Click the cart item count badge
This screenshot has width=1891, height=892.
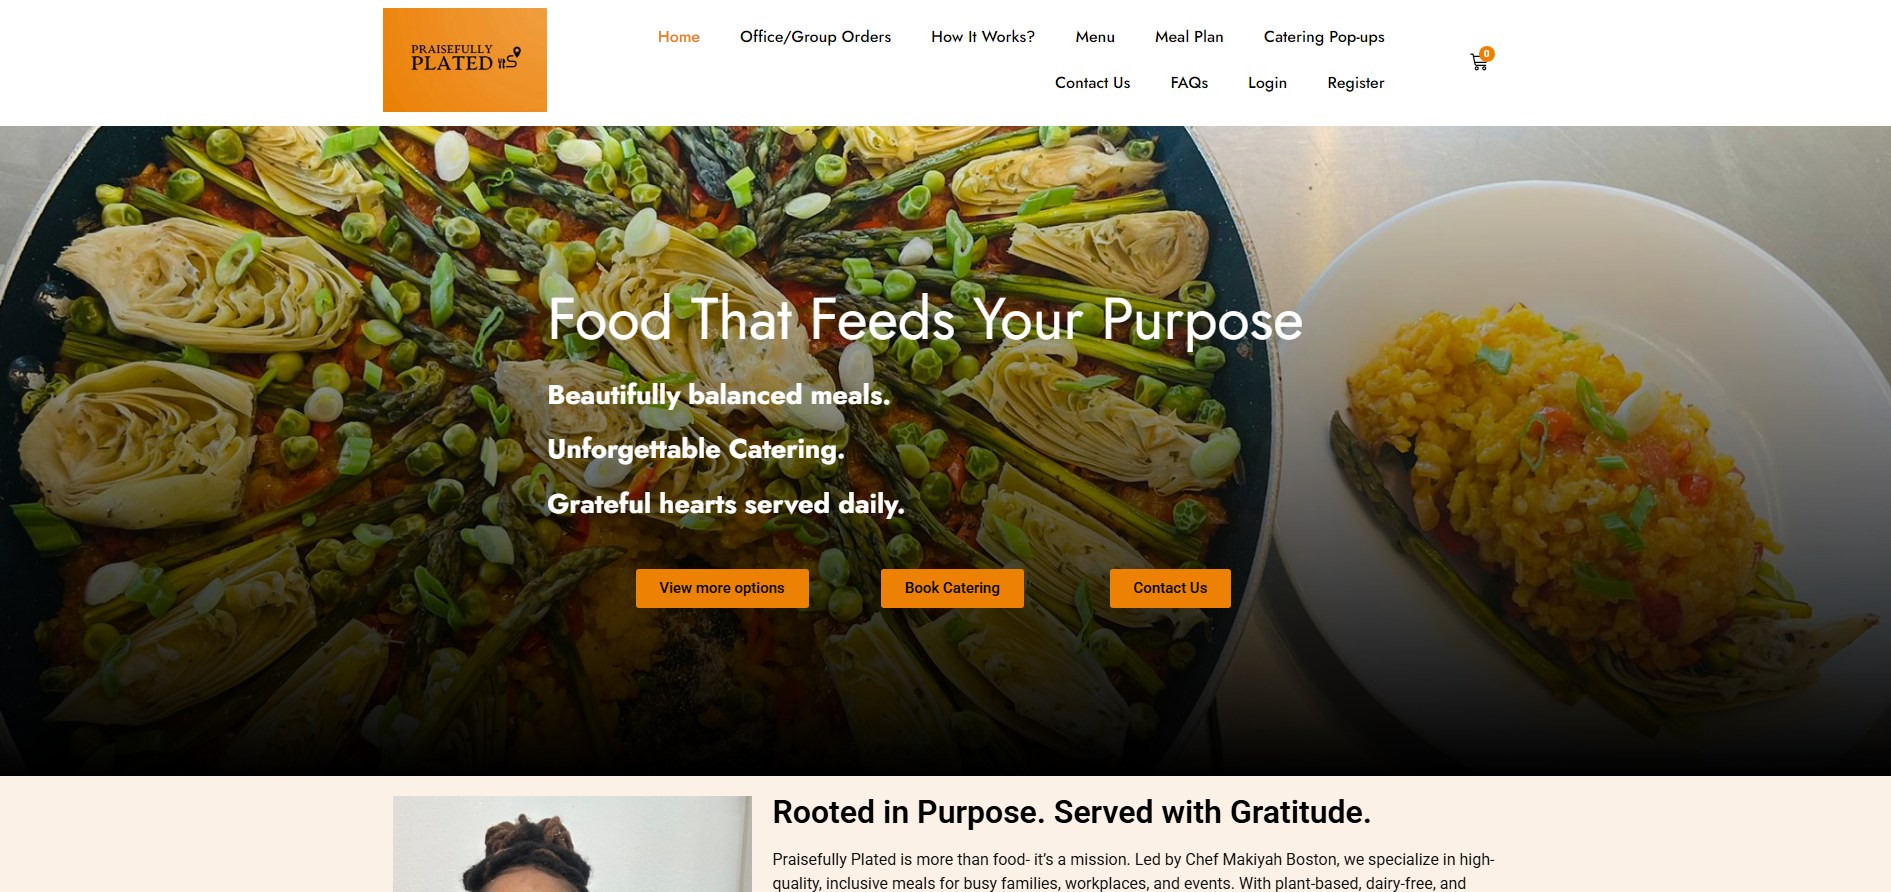[x=1487, y=53]
